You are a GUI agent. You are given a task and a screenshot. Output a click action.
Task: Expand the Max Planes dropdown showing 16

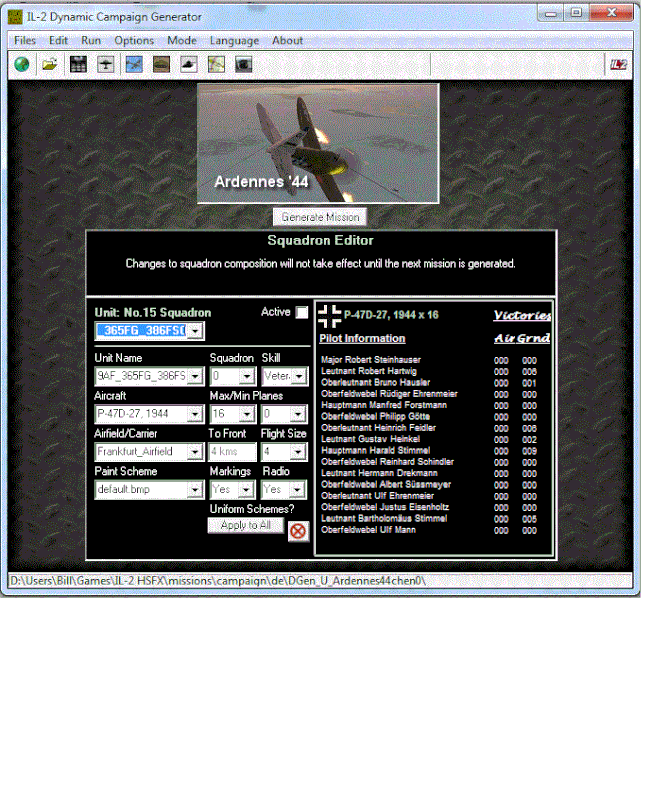click(247, 414)
